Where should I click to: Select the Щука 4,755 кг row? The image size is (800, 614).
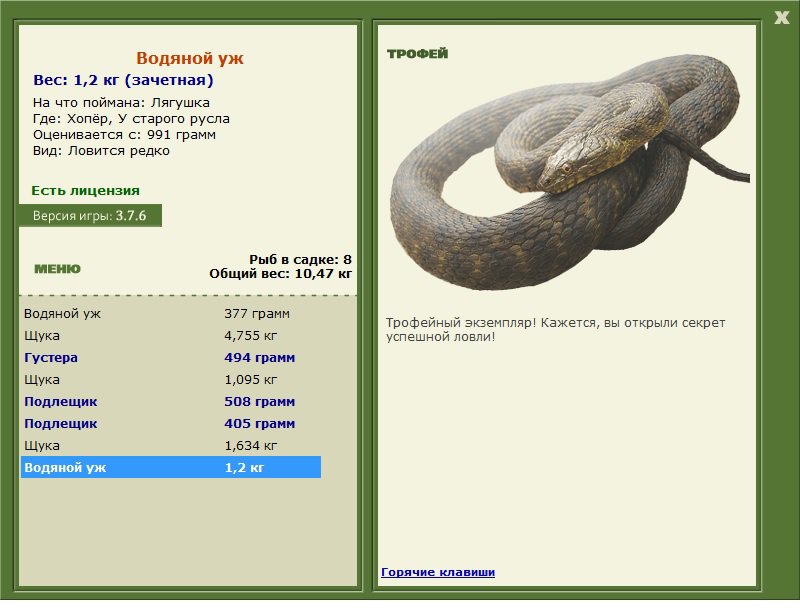(171, 335)
